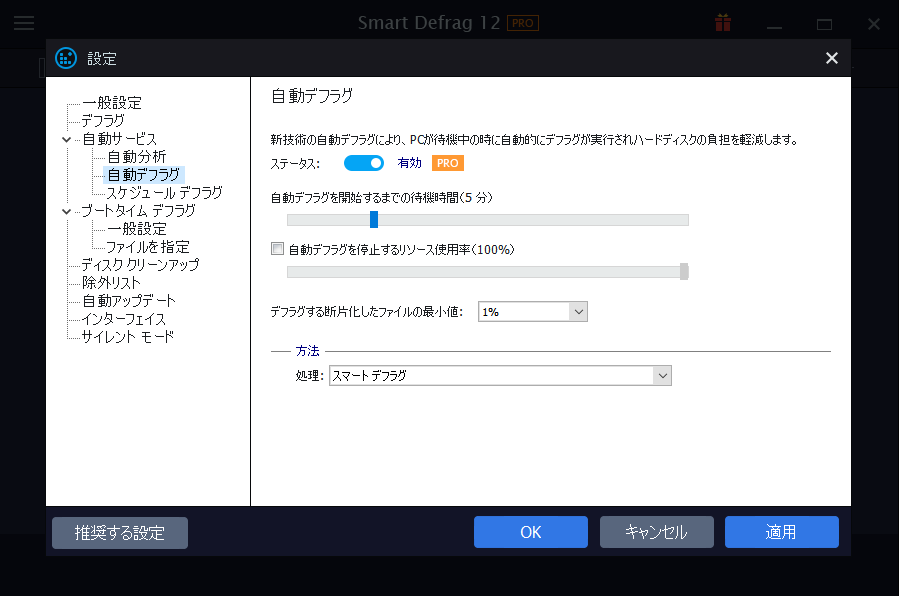Screen dimensions: 899x596
Task: Open ファイルを指定 settings page
Action: click(148, 247)
